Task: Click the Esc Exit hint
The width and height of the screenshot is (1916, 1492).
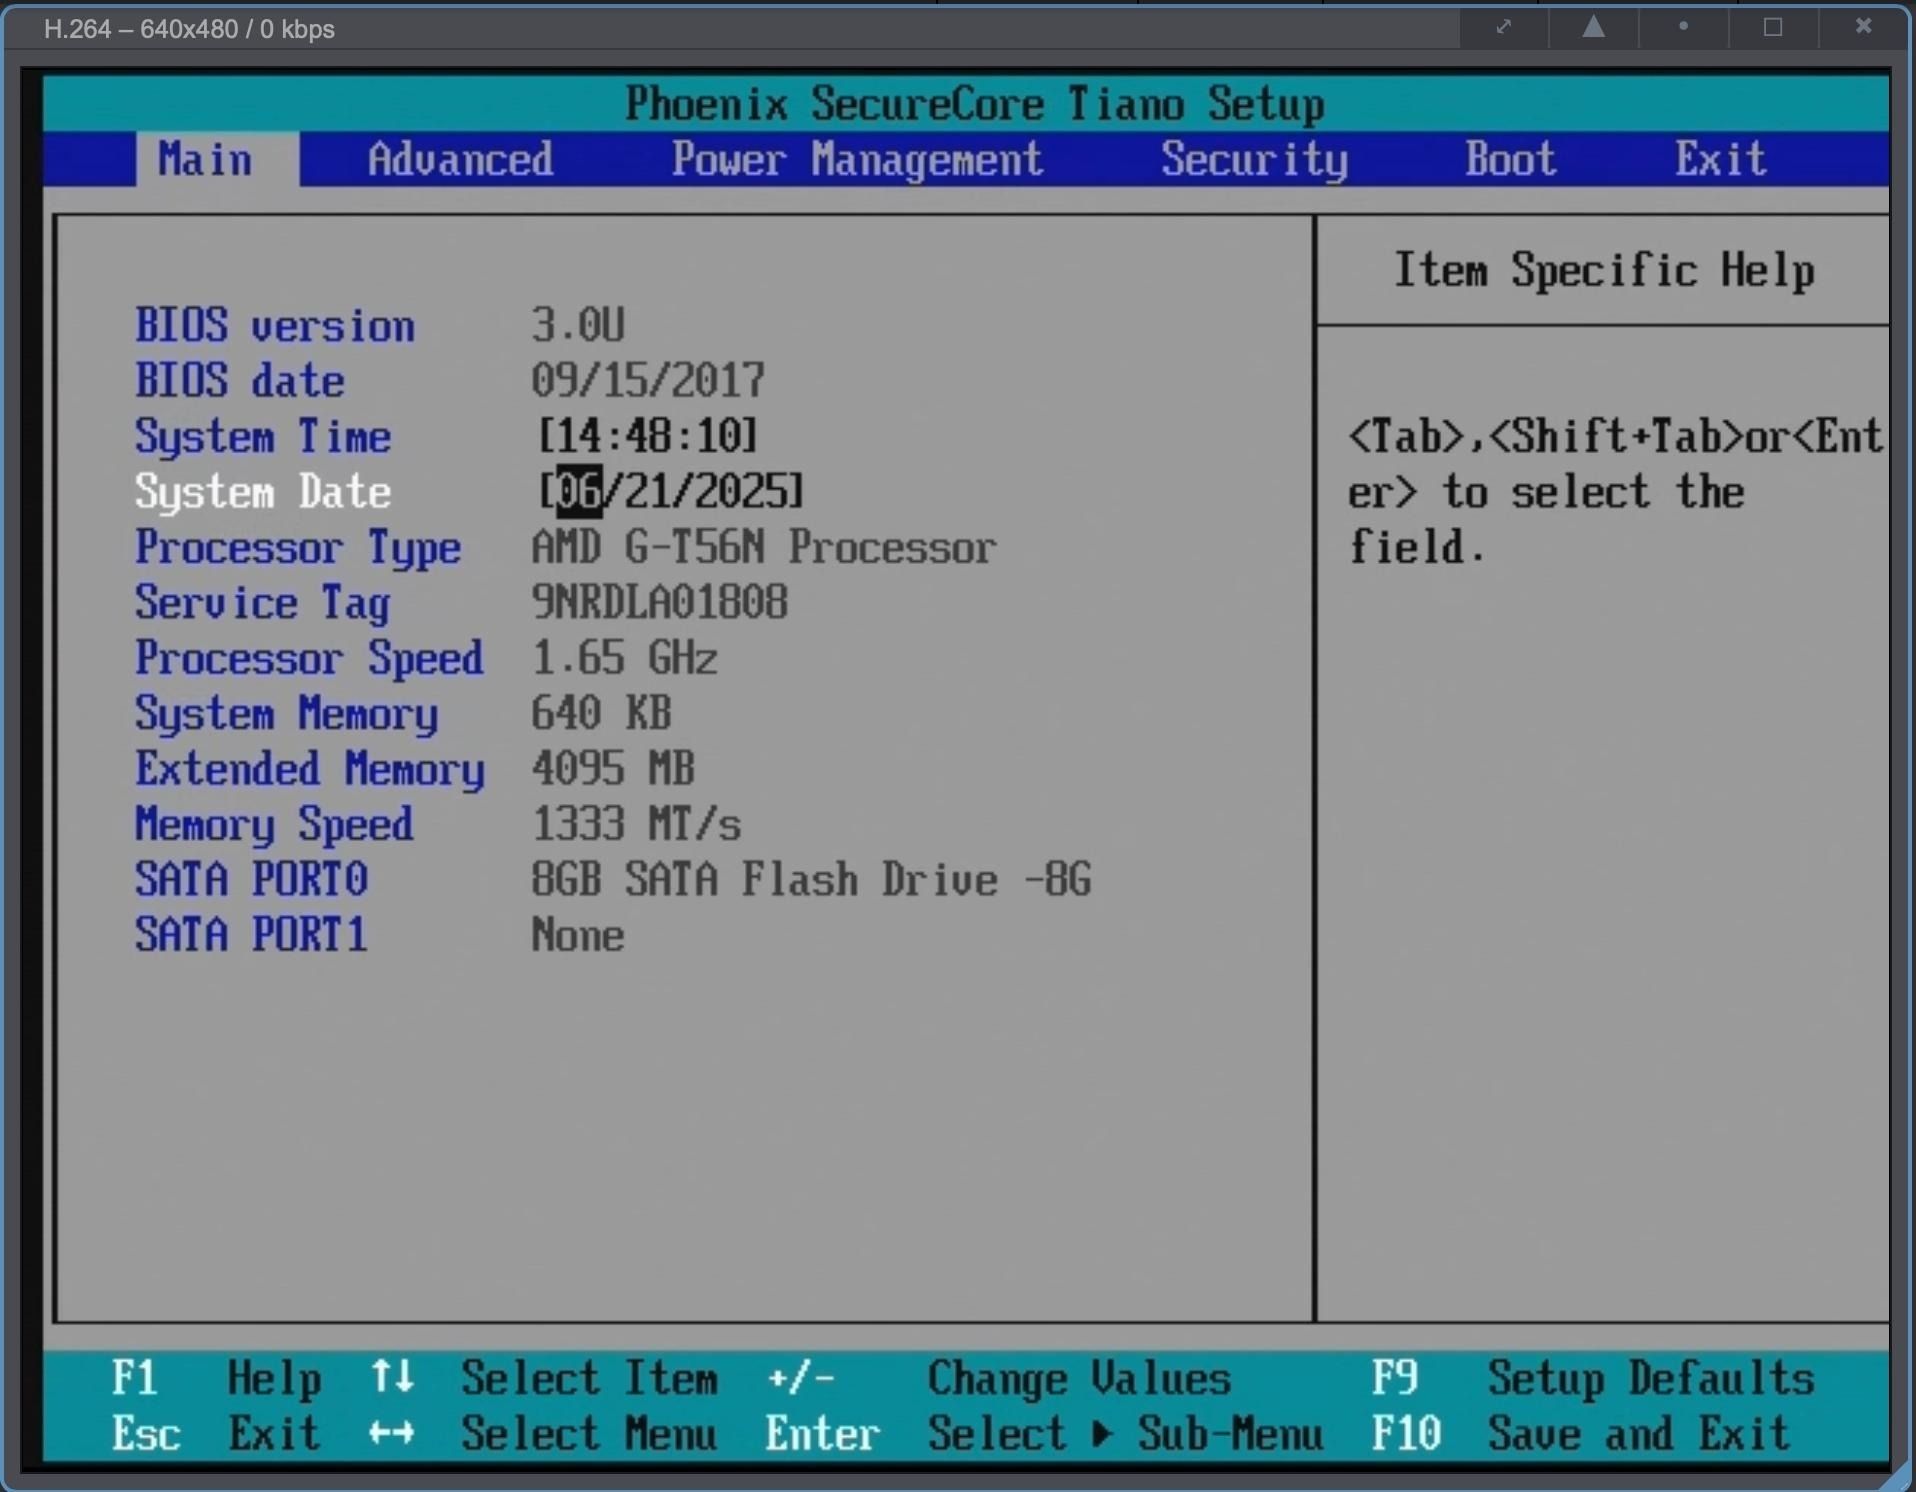Action: pyautogui.click(x=216, y=1434)
